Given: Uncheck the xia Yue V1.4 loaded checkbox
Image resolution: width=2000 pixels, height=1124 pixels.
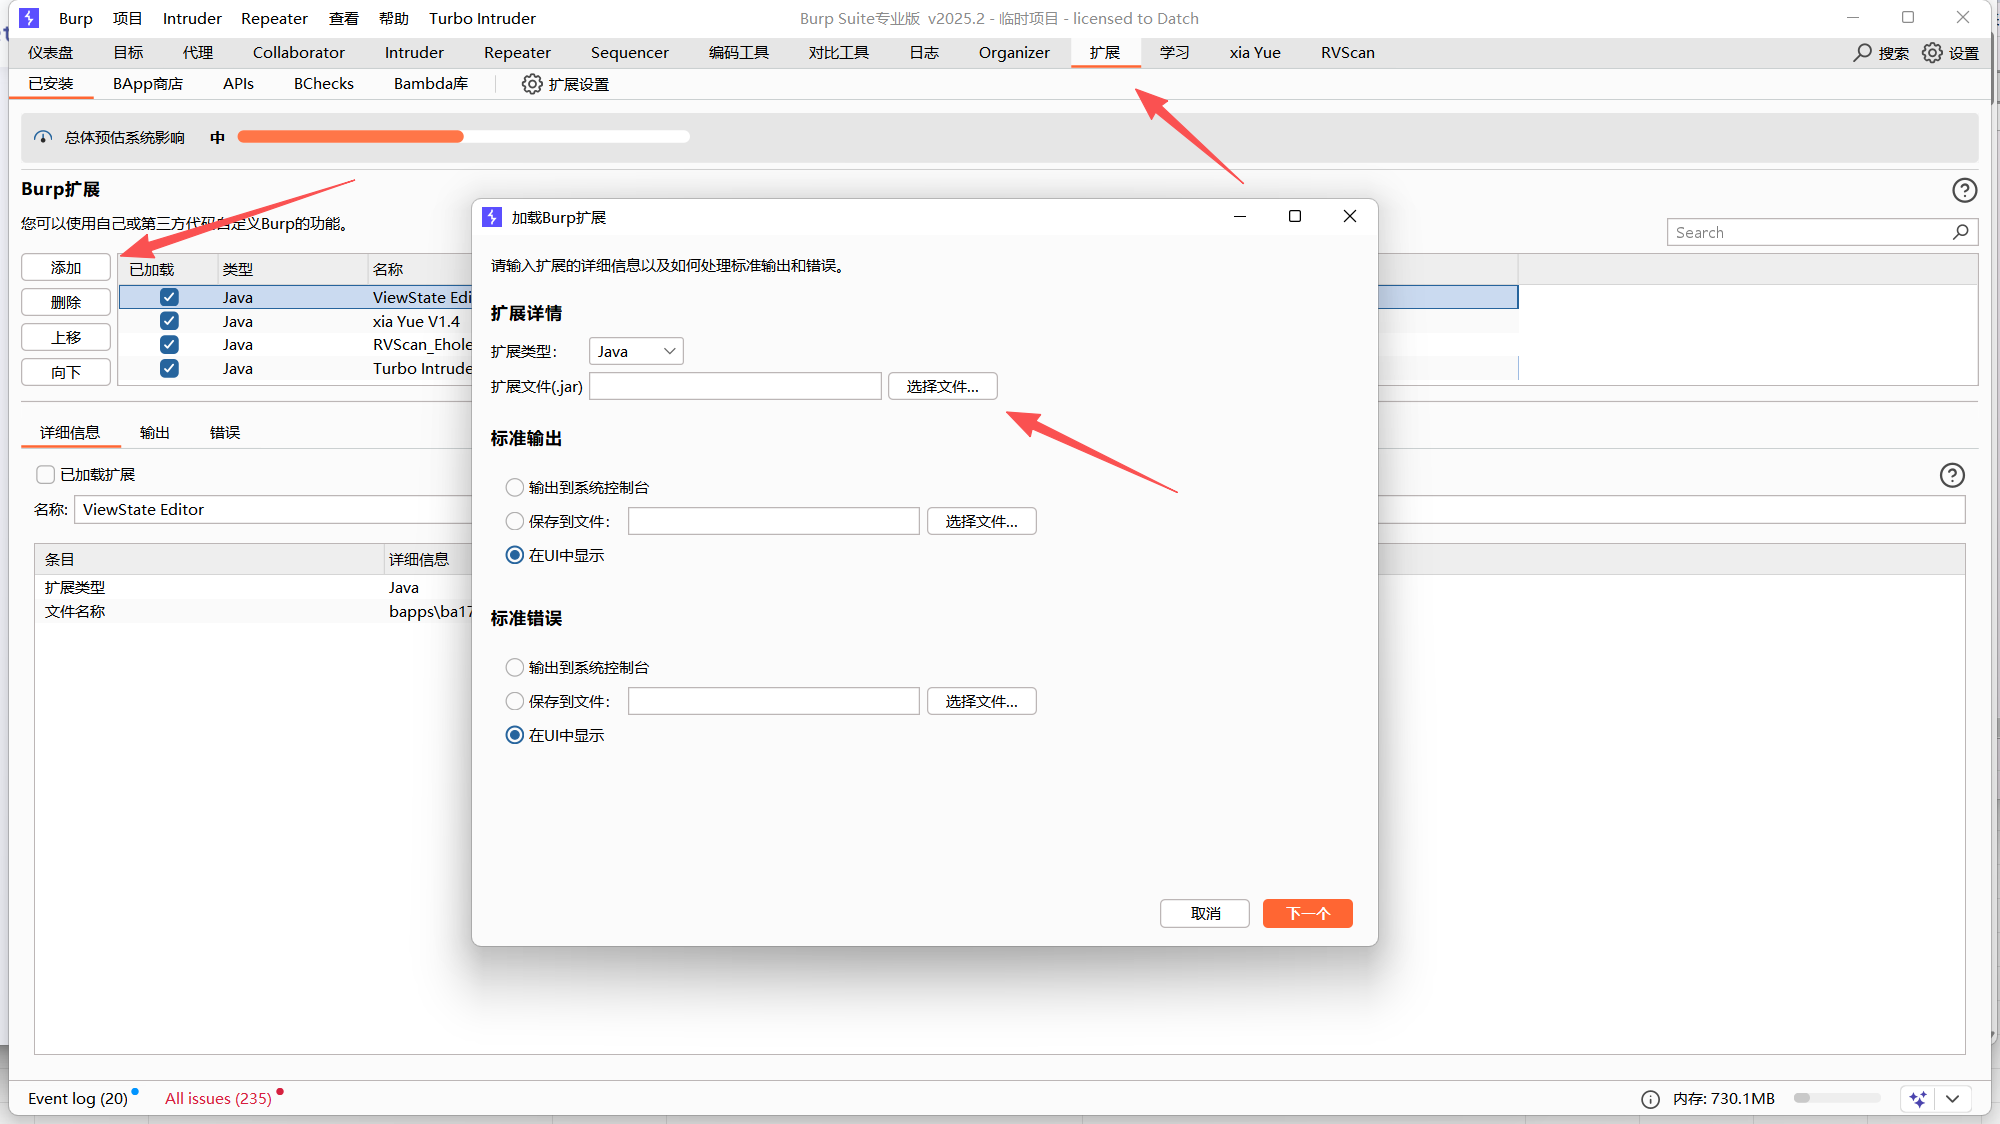Looking at the screenshot, I should pos(169,321).
